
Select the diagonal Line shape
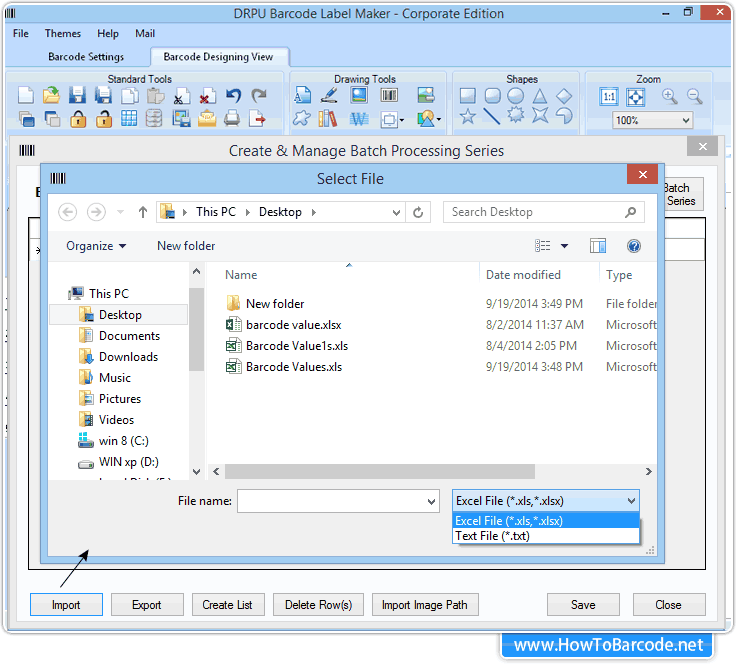coord(491,116)
